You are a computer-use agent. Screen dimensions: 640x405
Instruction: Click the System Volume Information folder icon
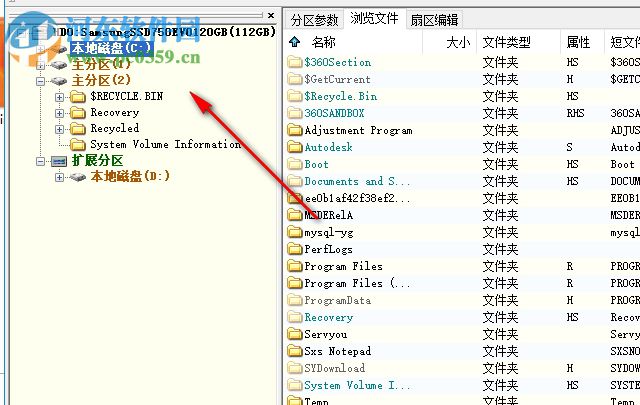coord(78,145)
